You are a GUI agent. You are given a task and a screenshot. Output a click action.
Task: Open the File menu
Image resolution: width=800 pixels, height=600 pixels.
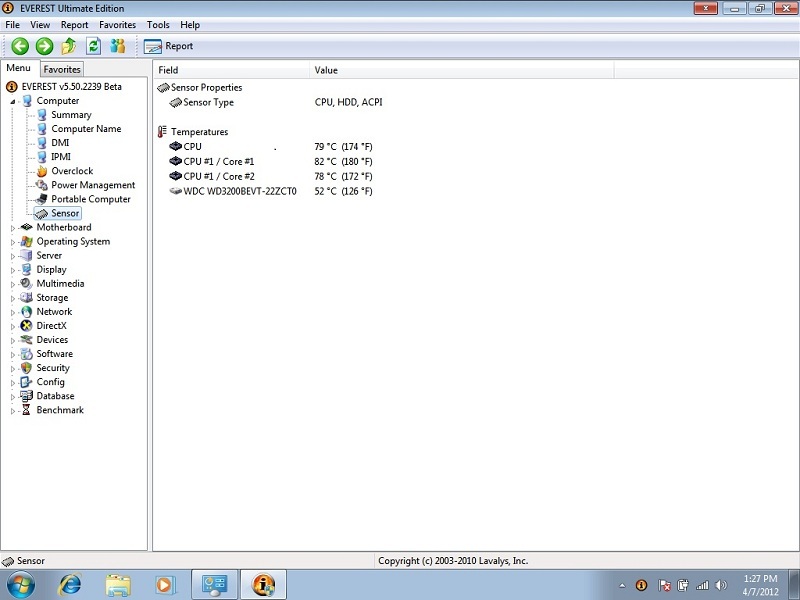point(12,24)
